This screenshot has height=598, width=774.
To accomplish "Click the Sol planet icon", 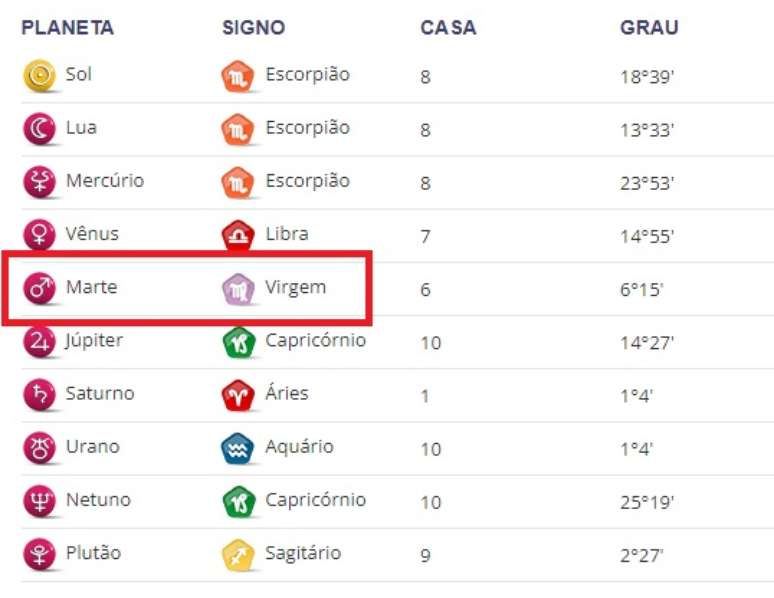I will pos(39,76).
